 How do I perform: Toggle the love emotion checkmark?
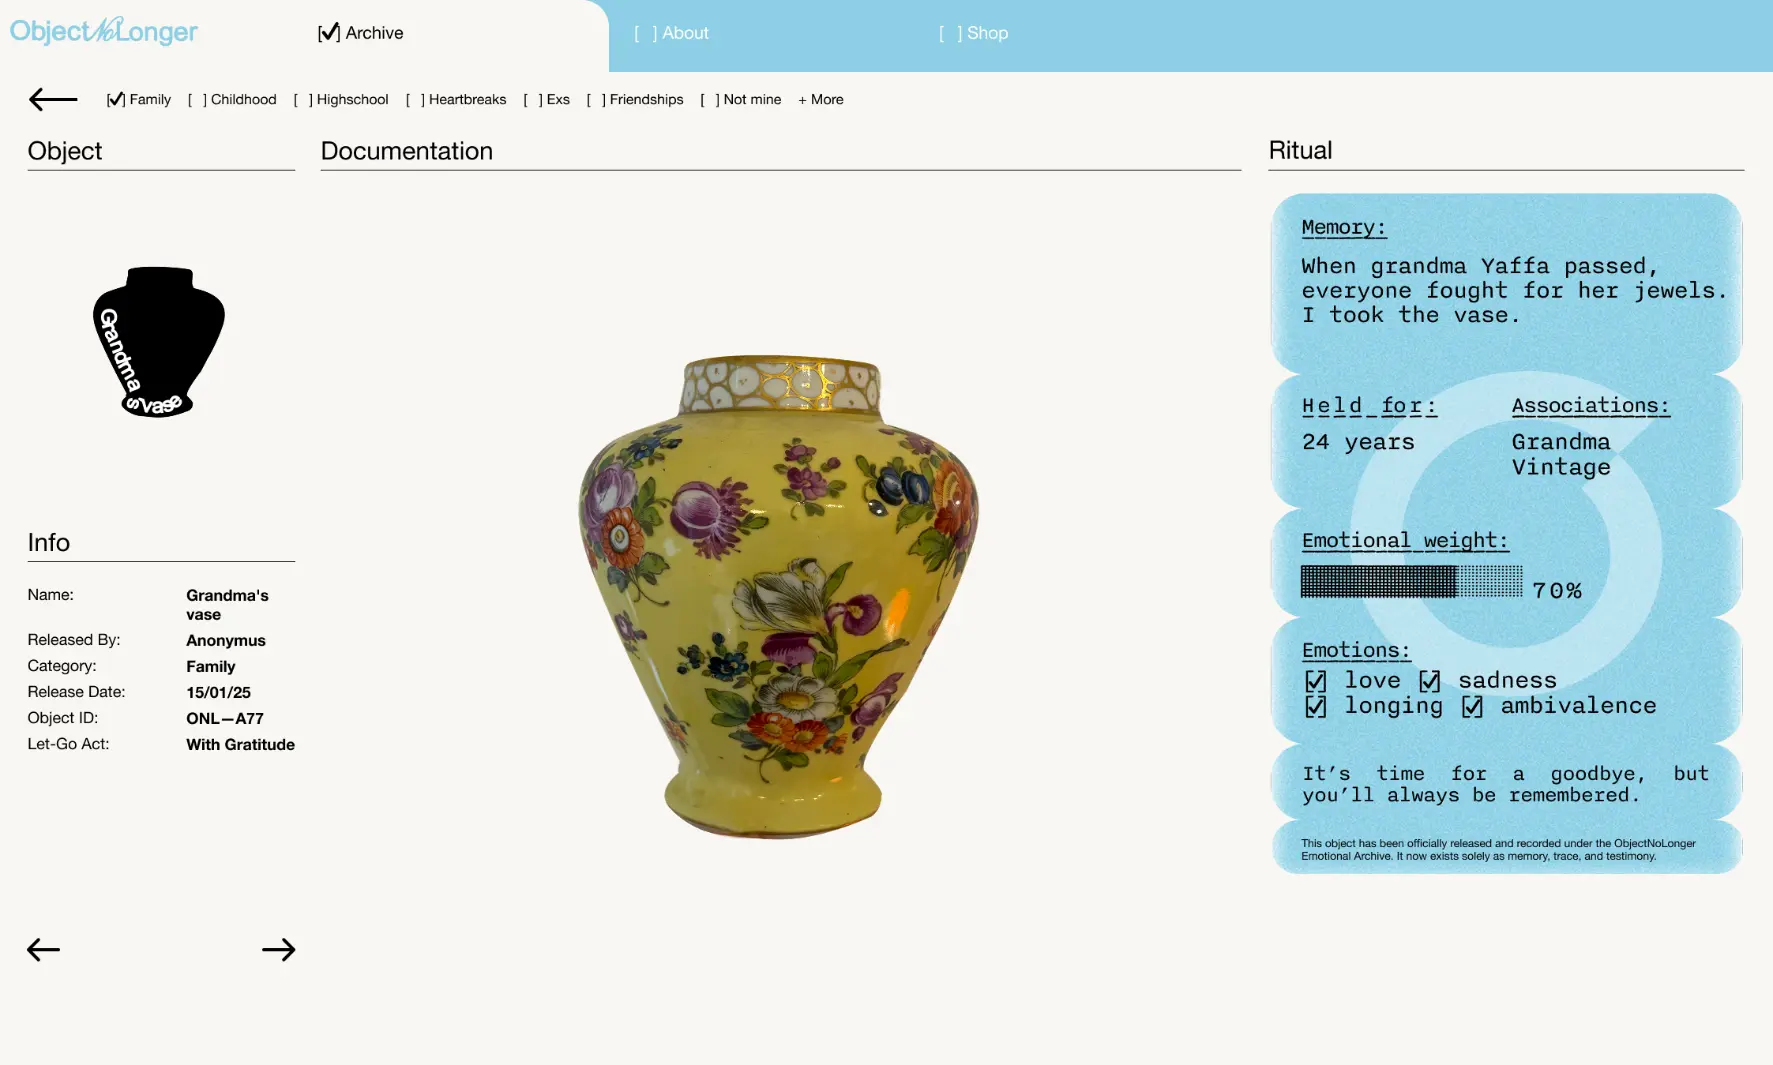[x=1316, y=681]
